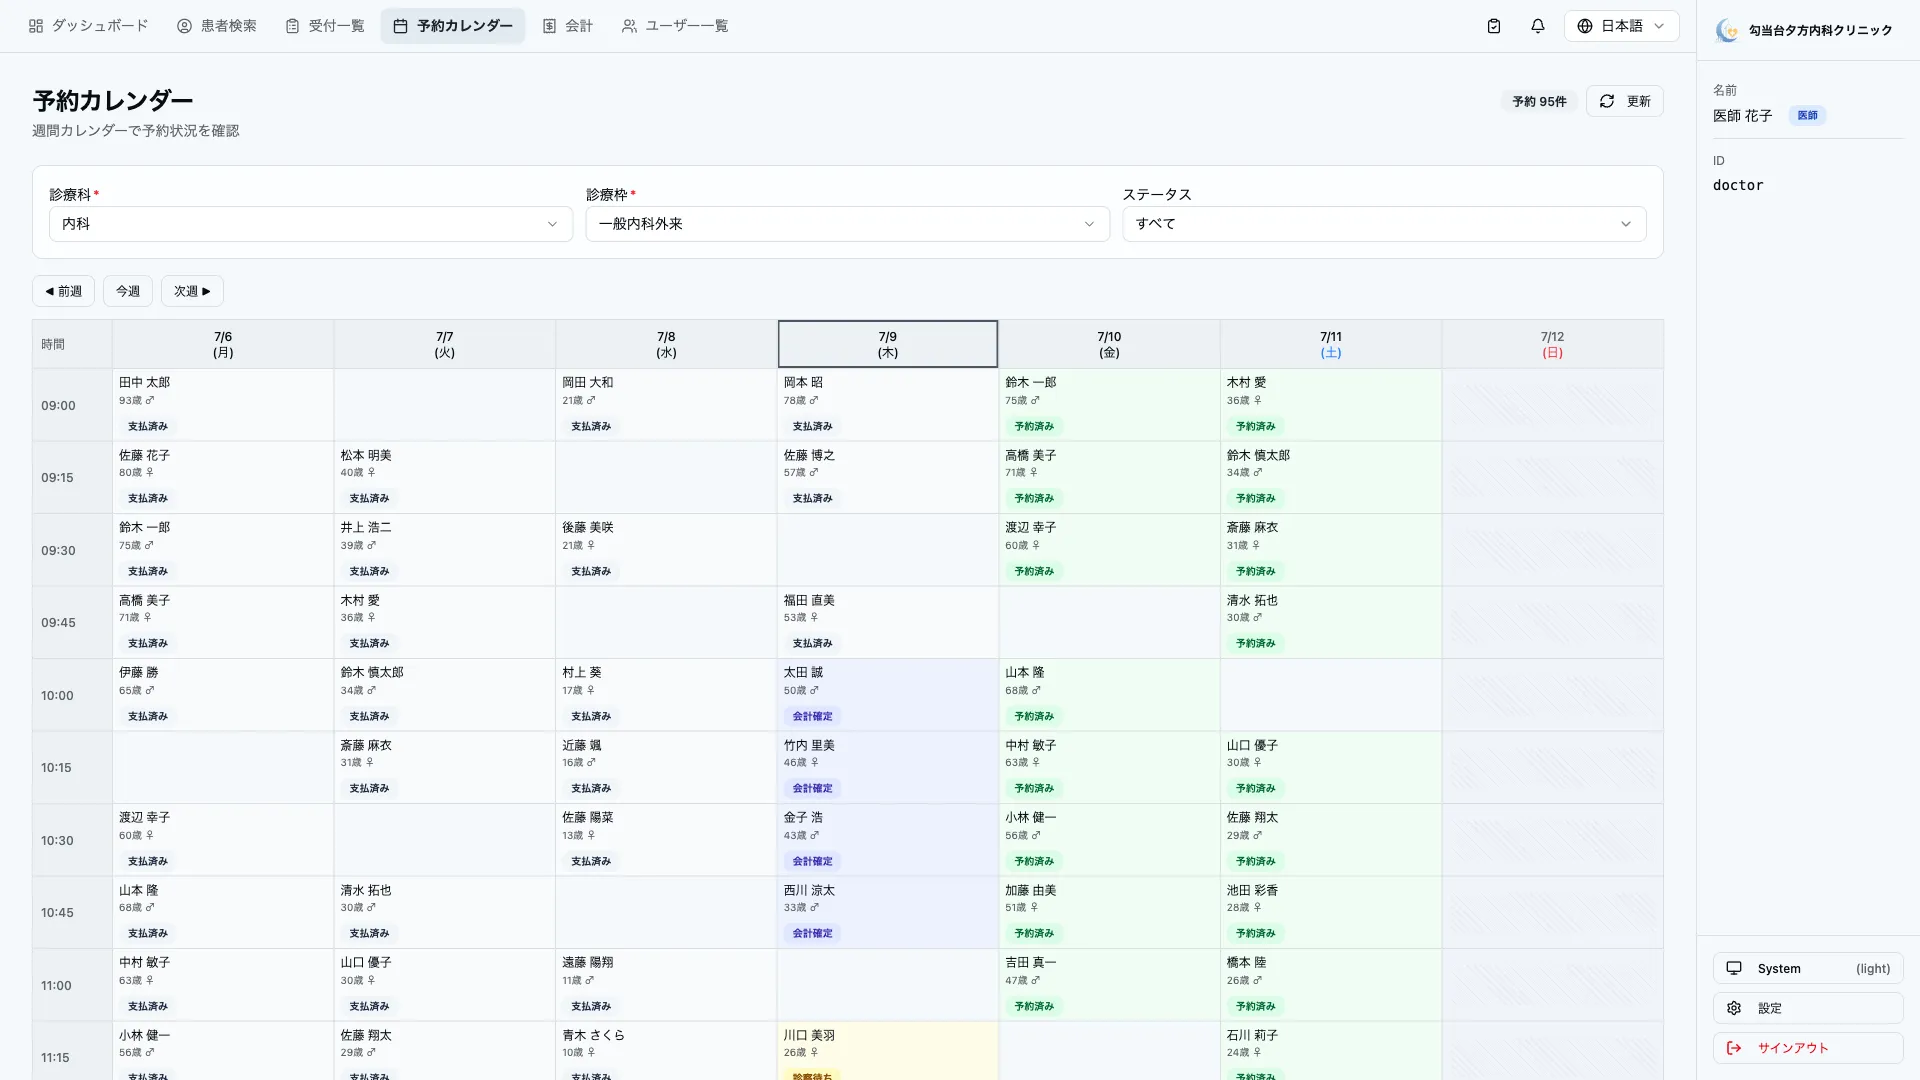
Task: Click the refresh arrows icon beside 更新
Action: point(1607,101)
